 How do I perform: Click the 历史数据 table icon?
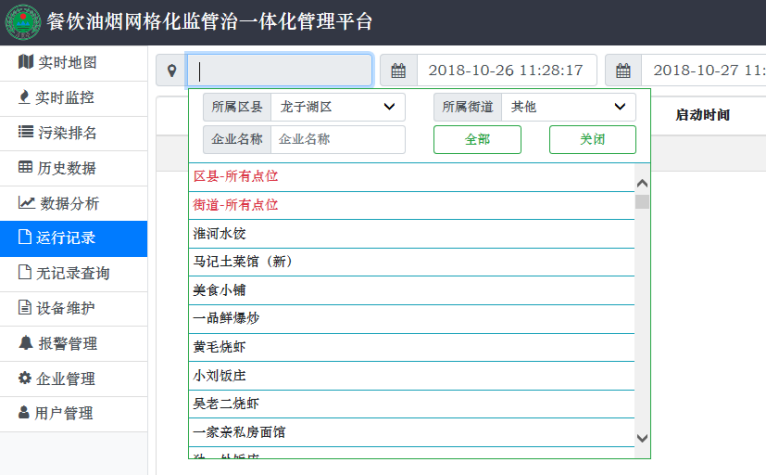click(26, 168)
